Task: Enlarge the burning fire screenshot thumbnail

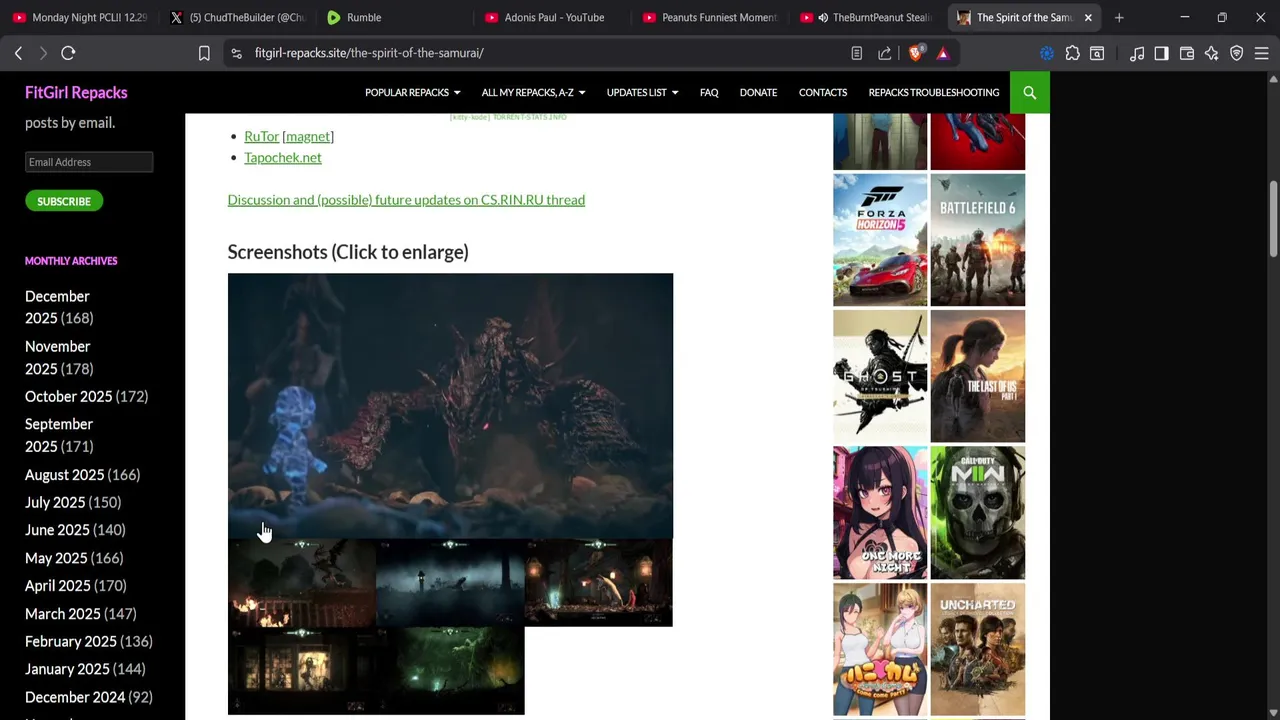Action: tap(302, 583)
